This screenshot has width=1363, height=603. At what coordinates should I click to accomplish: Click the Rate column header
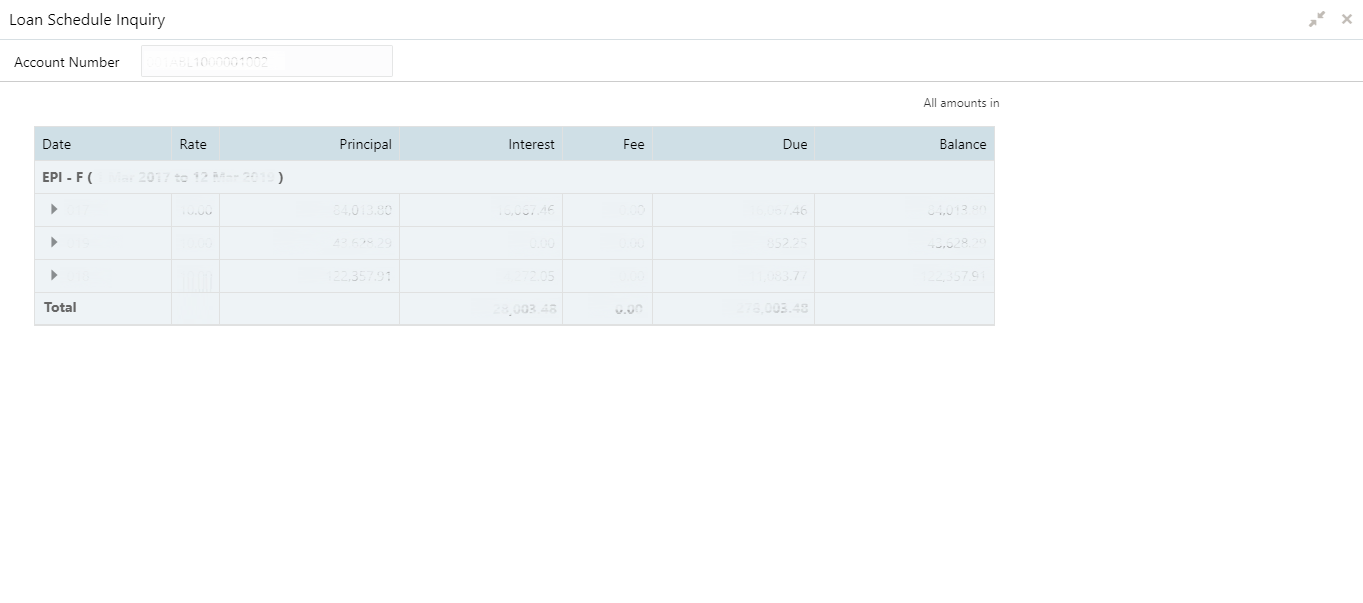coord(195,144)
